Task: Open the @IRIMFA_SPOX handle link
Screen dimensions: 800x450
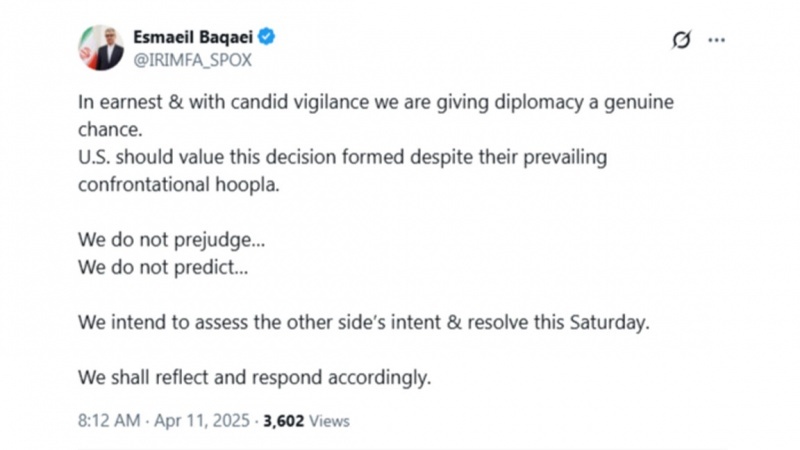Action: click(192, 60)
